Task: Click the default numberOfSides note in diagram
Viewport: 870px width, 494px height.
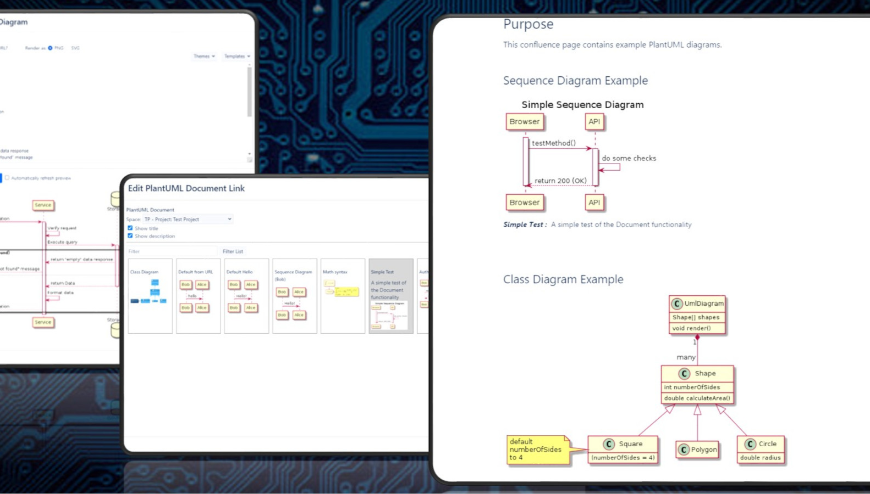Action: (535, 449)
